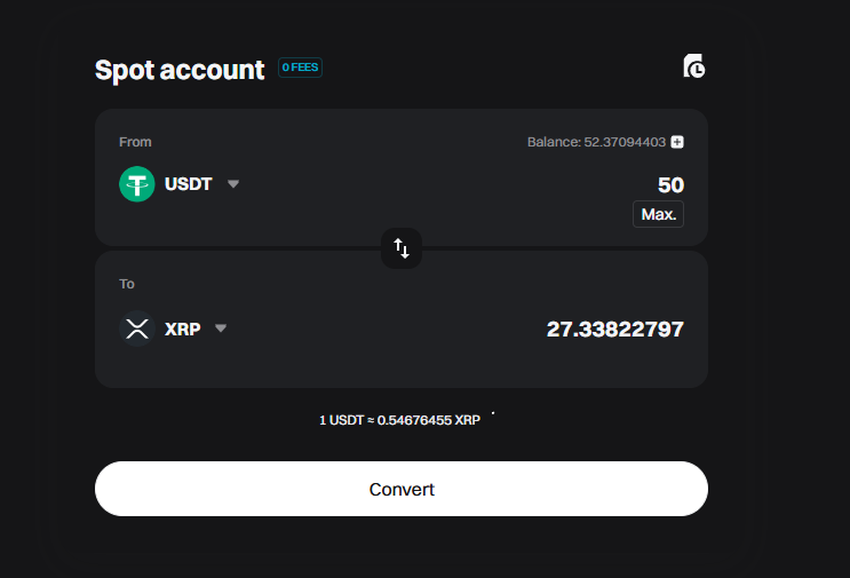Select the USDT currency label
Image resolution: width=850 pixels, height=578 pixels.
click(x=188, y=184)
